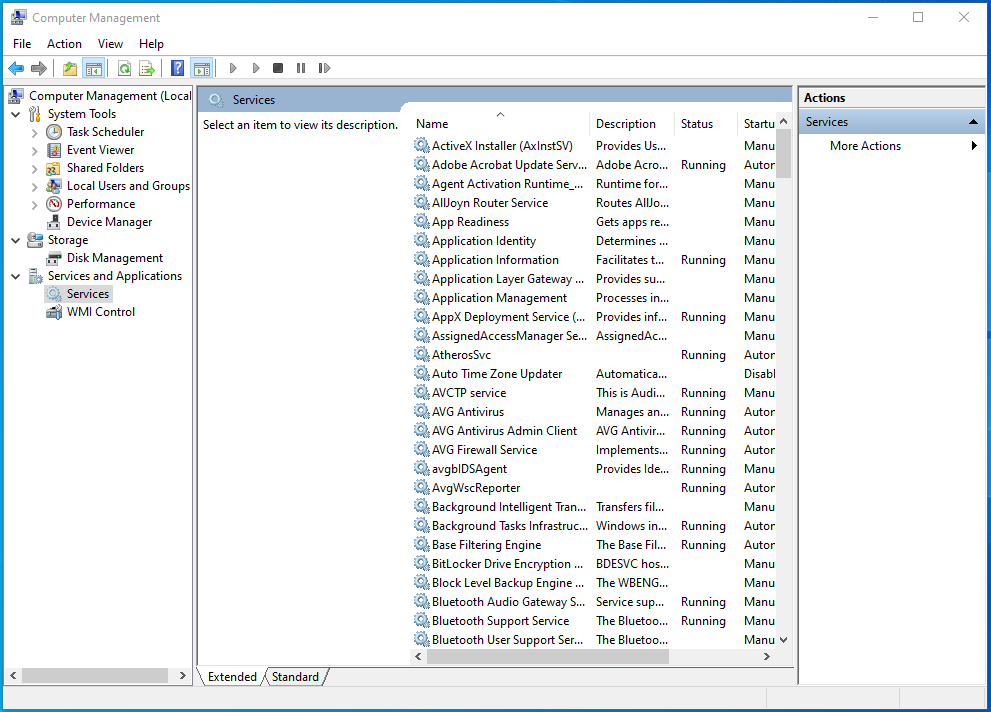
Task: Select the Adobe Acrobat Update Service row
Action: click(x=594, y=165)
